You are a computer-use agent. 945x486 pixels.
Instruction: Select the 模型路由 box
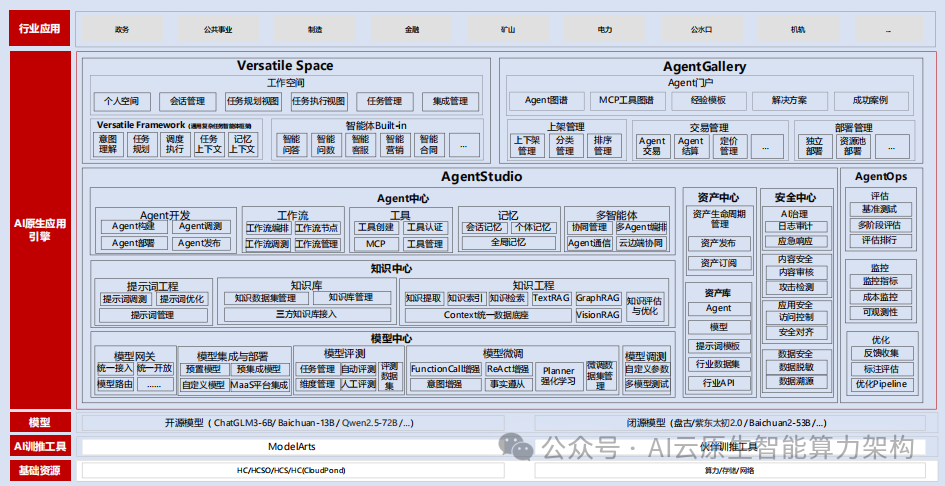click(115, 383)
